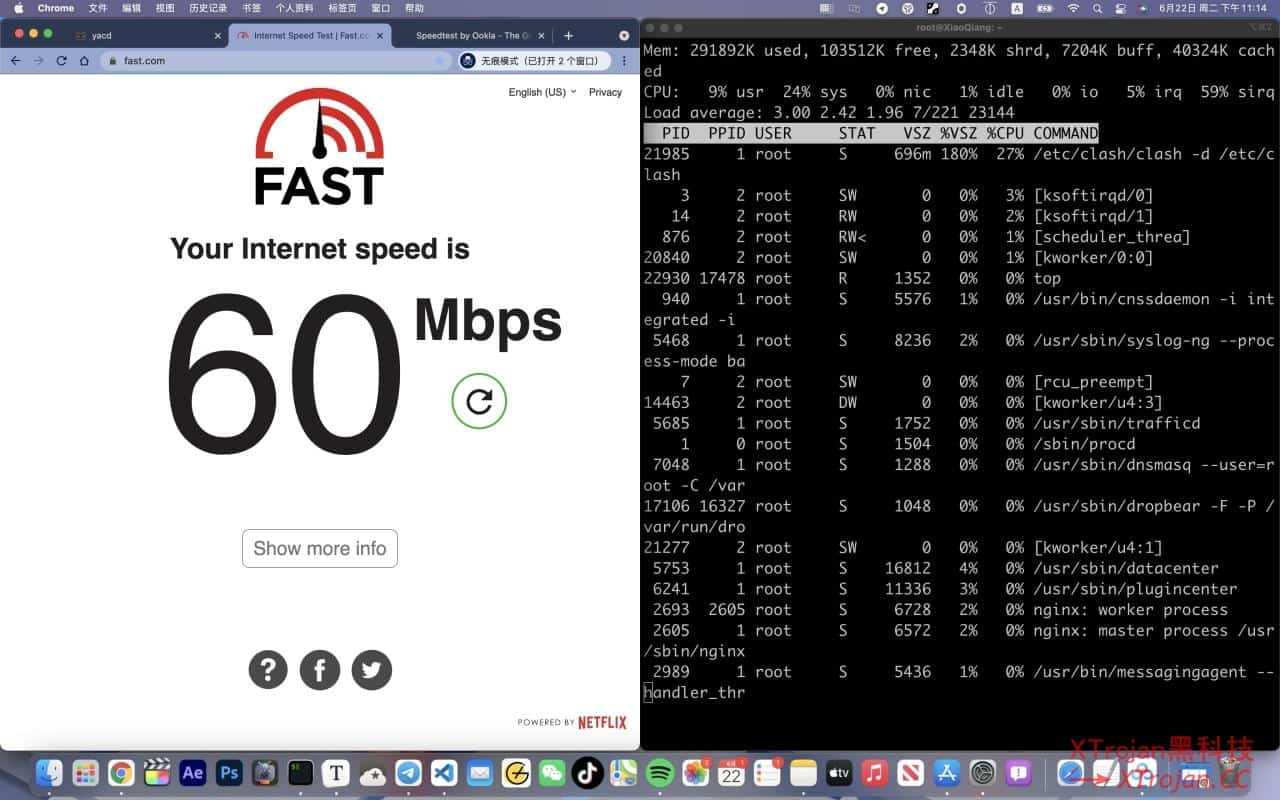The height and width of the screenshot is (800, 1280).
Task: Open Chrome's three-dot menu
Action: 625,61
